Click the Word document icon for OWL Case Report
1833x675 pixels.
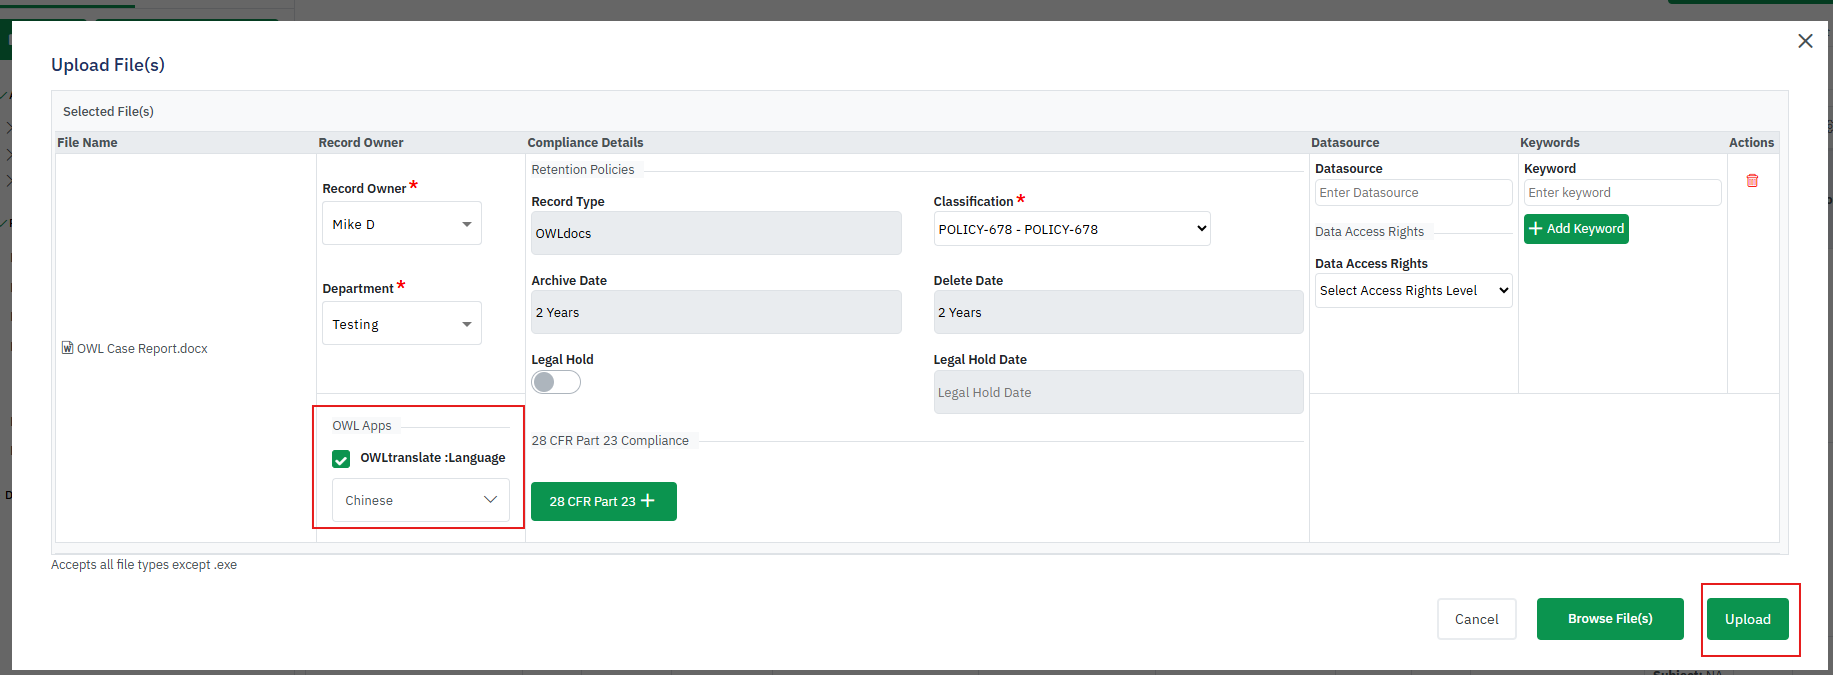[67, 348]
